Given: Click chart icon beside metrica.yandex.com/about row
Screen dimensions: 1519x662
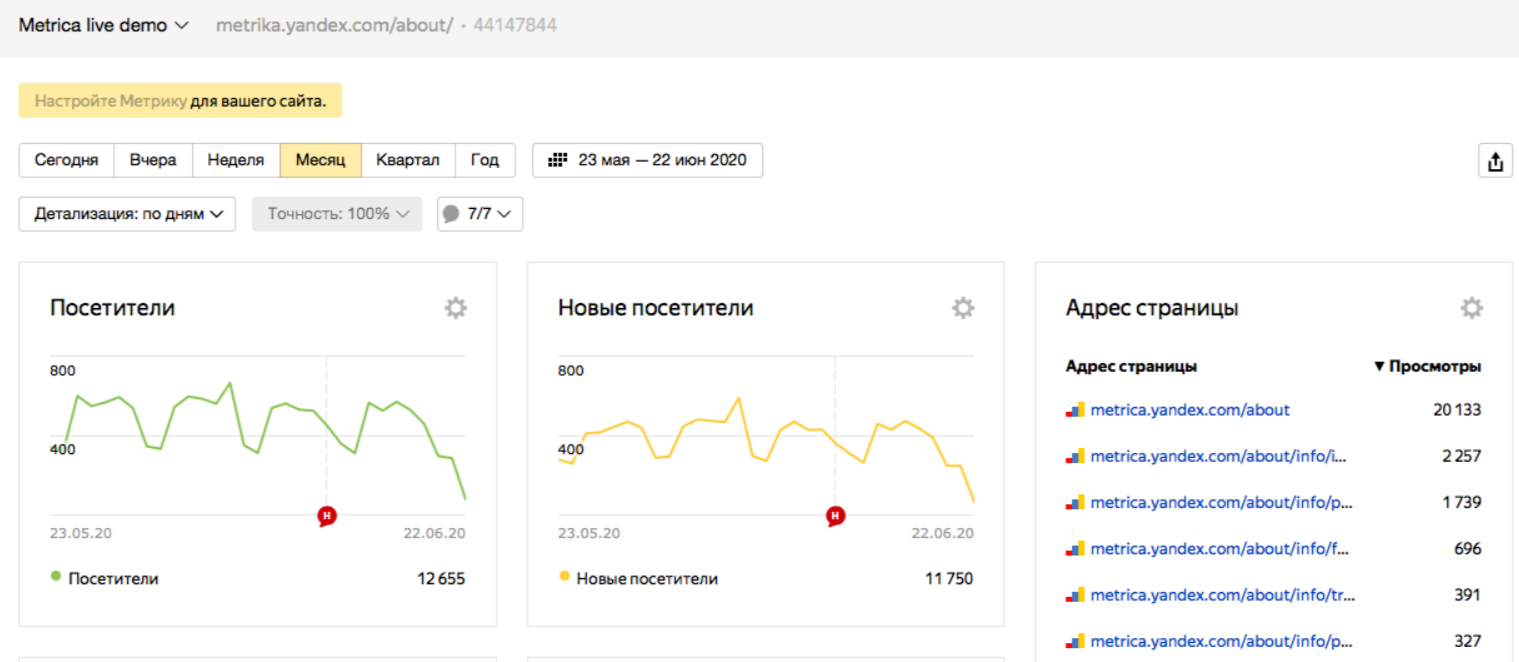Looking at the screenshot, I should click(x=1075, y=410).
